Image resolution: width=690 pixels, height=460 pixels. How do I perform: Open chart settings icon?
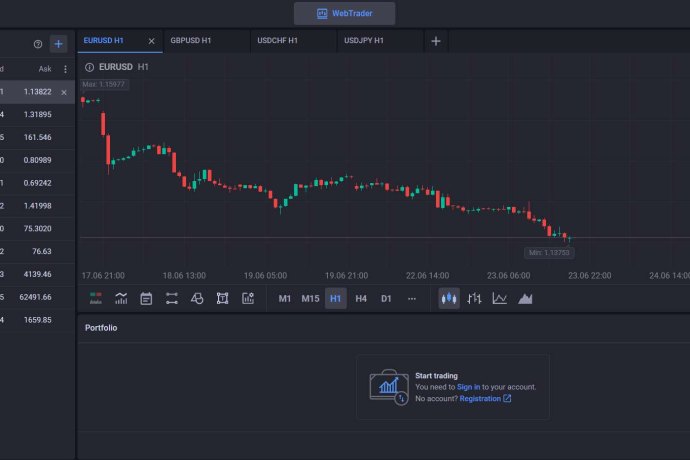coord(248,298)
